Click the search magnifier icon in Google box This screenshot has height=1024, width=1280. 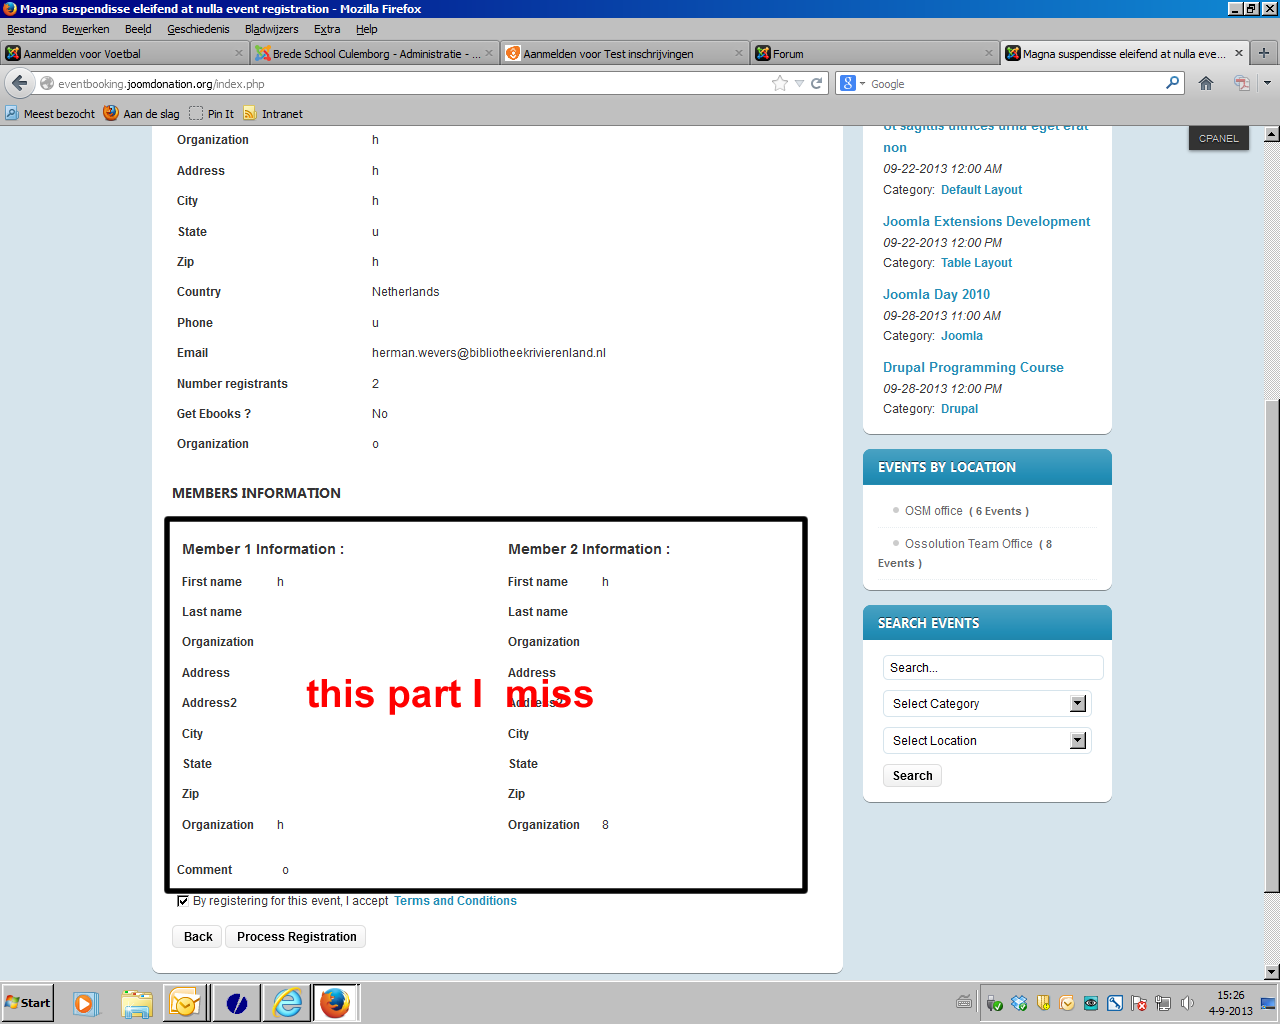coord(1172,83)
